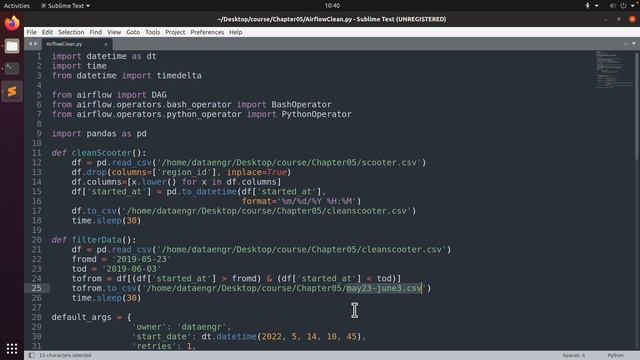Click the format string on line 16
The height and width of the screenshot is (360, 640).
316,201
